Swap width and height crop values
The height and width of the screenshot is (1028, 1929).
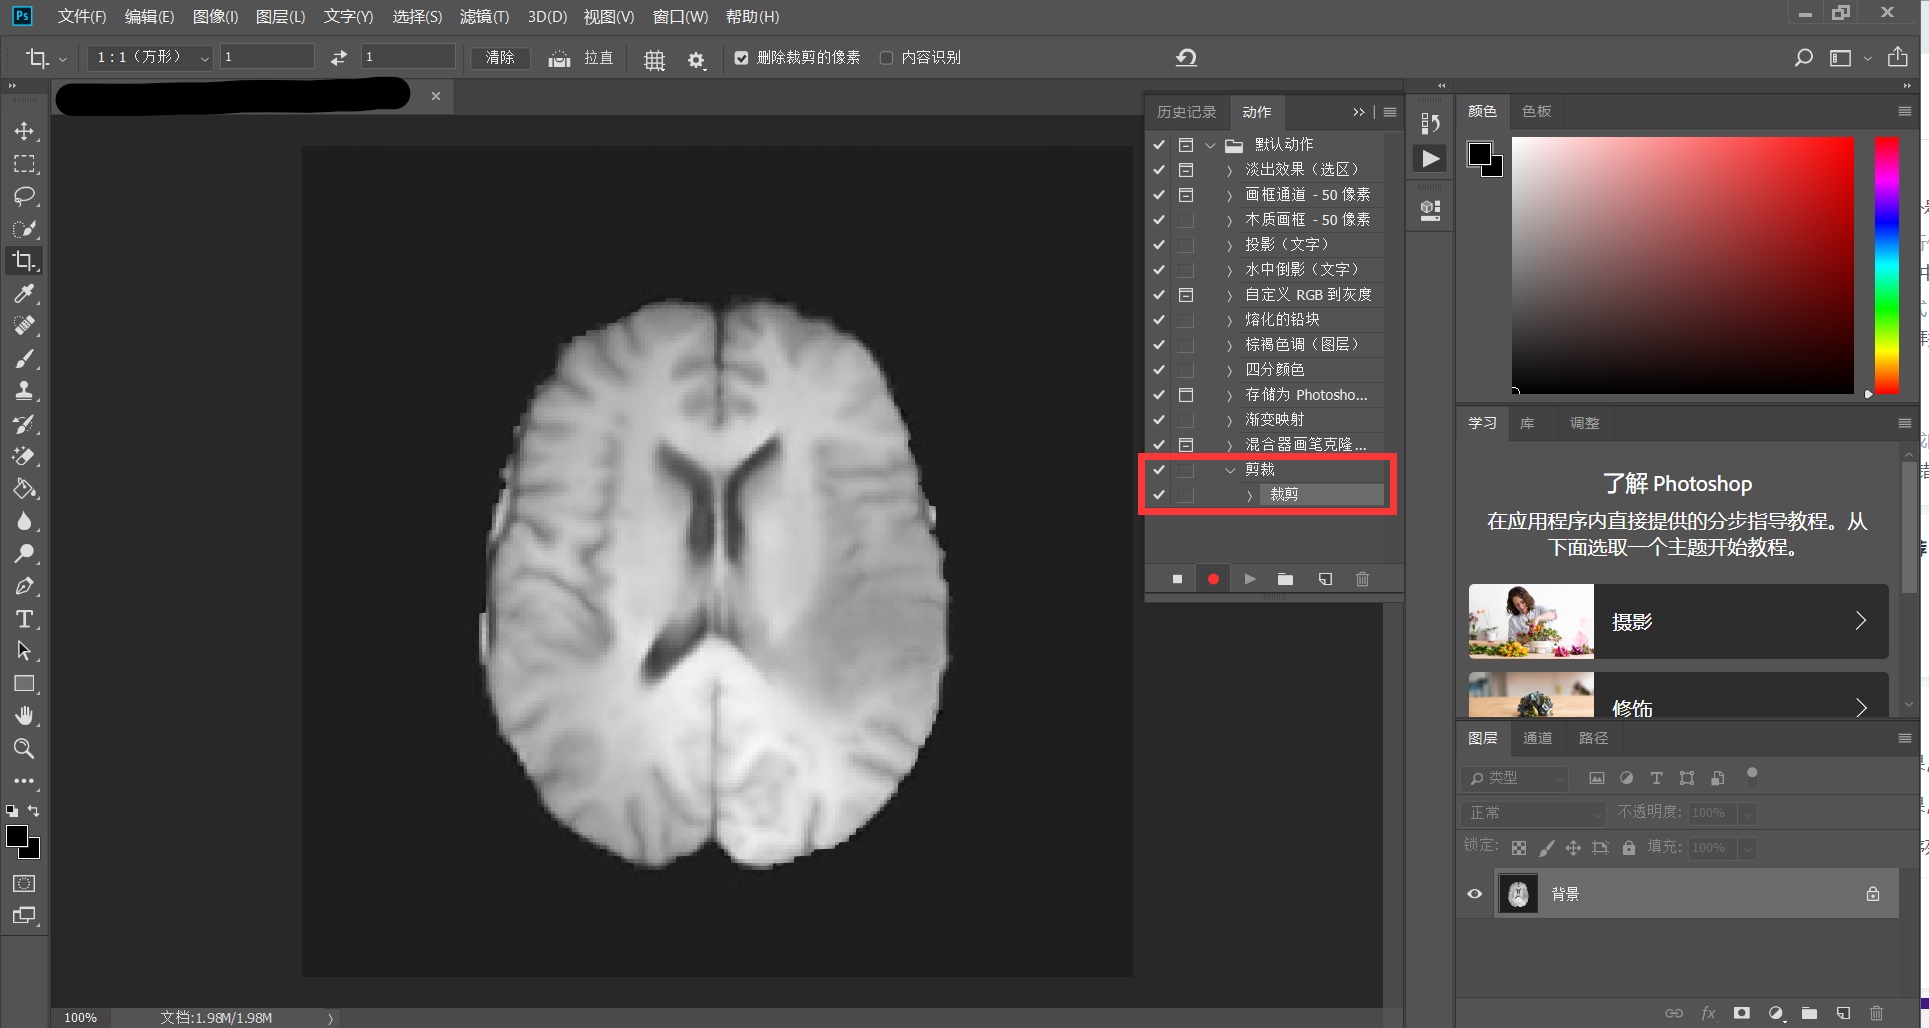click(x=339, y=58)
